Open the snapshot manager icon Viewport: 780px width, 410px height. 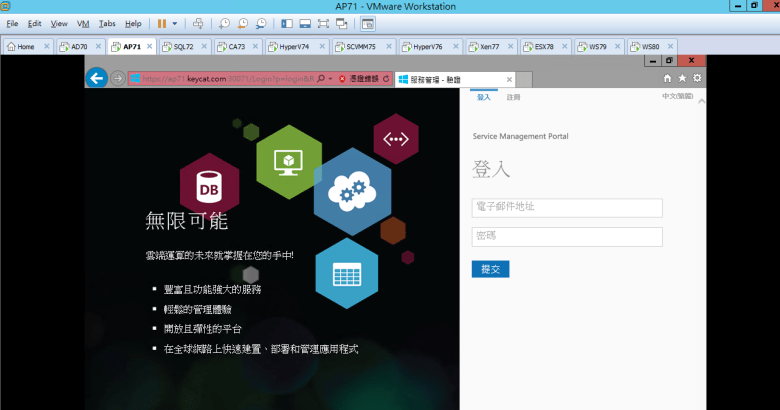(261, 22)
